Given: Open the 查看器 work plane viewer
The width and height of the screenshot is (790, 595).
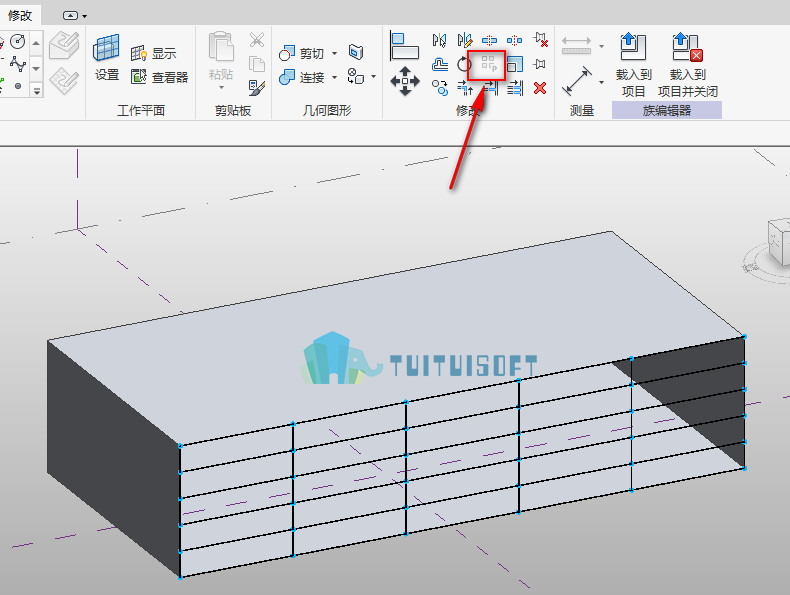Looking at the screenshot, I should point(159,77).
